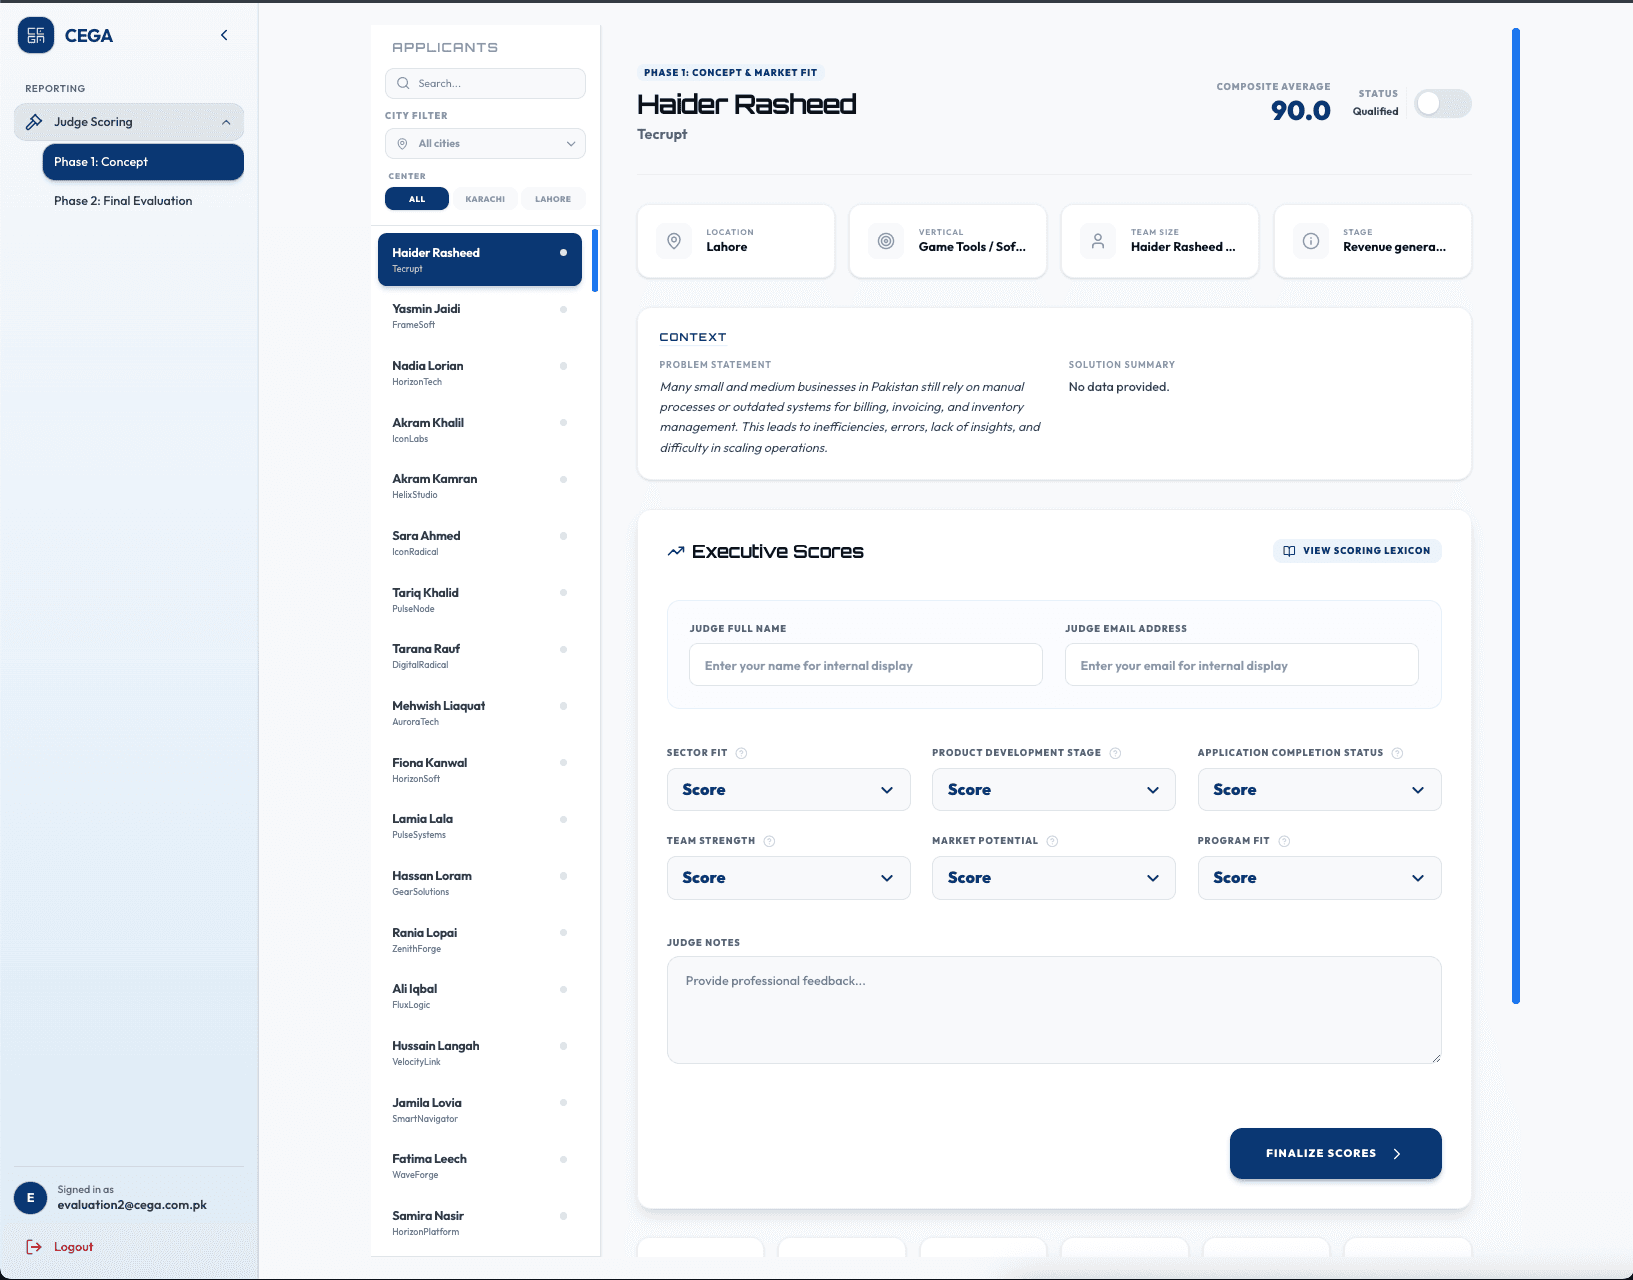This screenshot has height=1280, width=1633.
Task: Select the ALL center filter
Action: coord(417,199)
